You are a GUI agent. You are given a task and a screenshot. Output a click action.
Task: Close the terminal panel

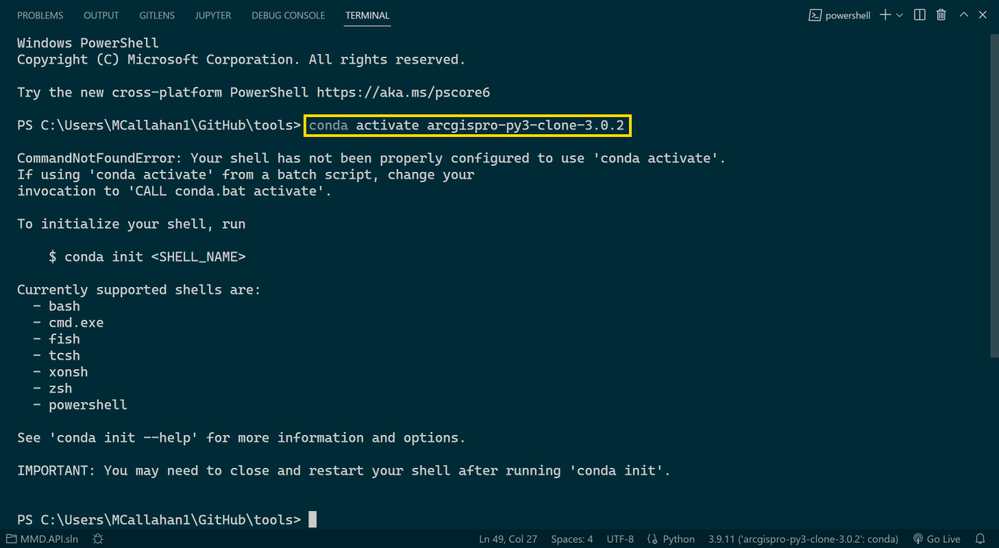pos(983,15)
